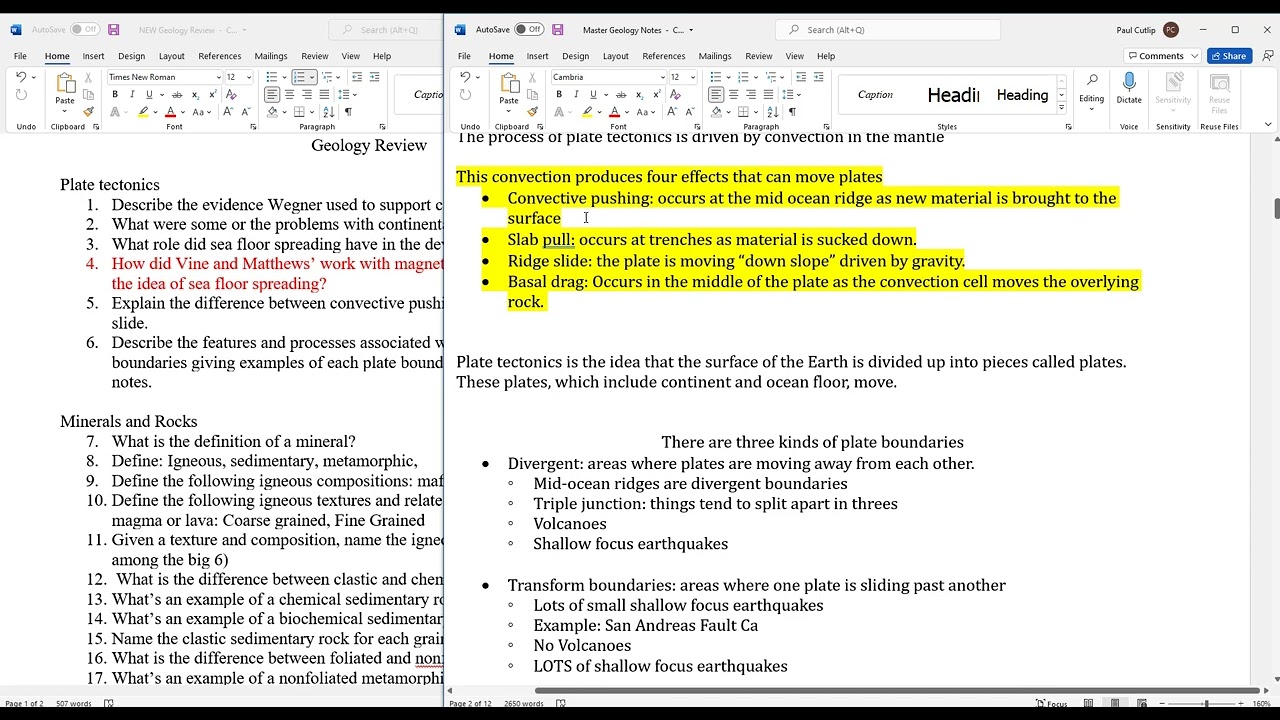Viewport: 1280px width, 720px height.
Task: Grow font size in Master Geology Notes ribbon
Action: (672, 112)
